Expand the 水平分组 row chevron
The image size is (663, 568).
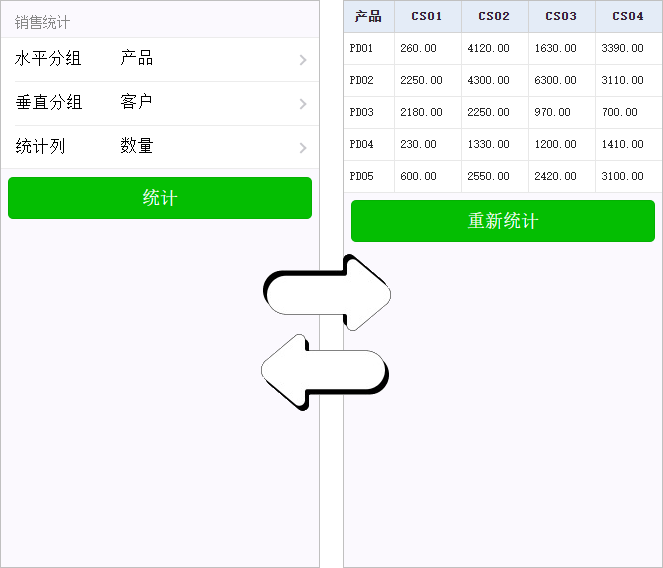tap(302, 60)
